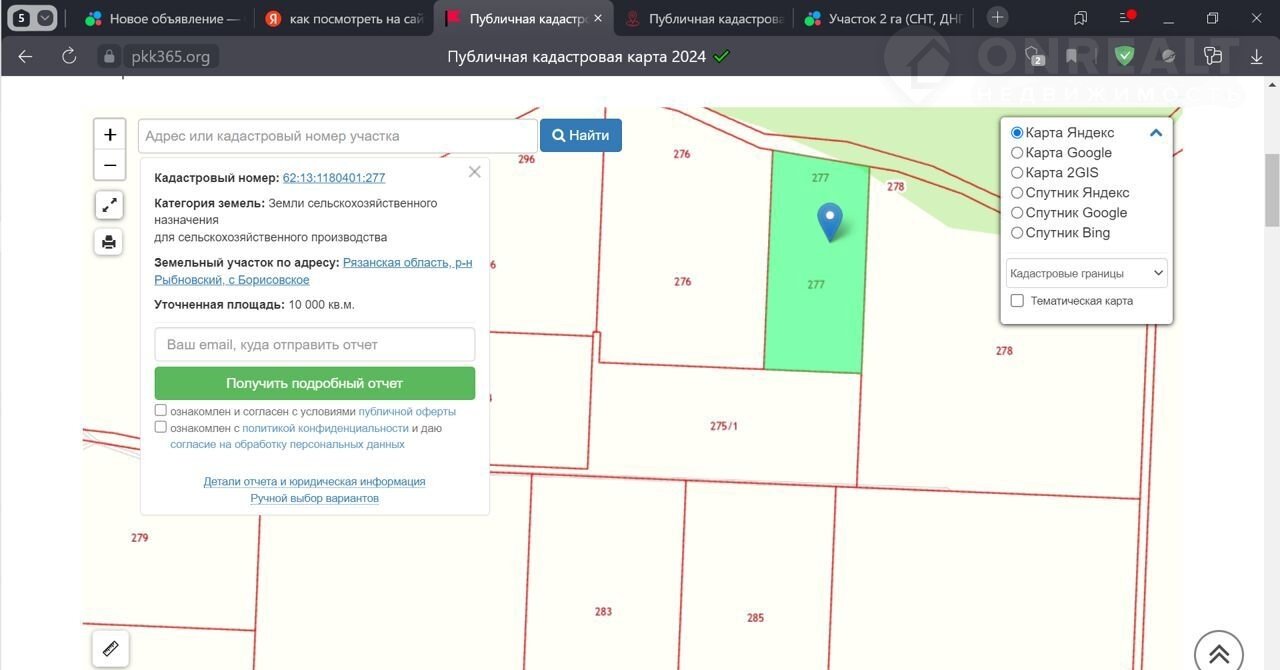Zoom out the map with minus button
This screenshot has height=670, width=1280.
[110, 165]
